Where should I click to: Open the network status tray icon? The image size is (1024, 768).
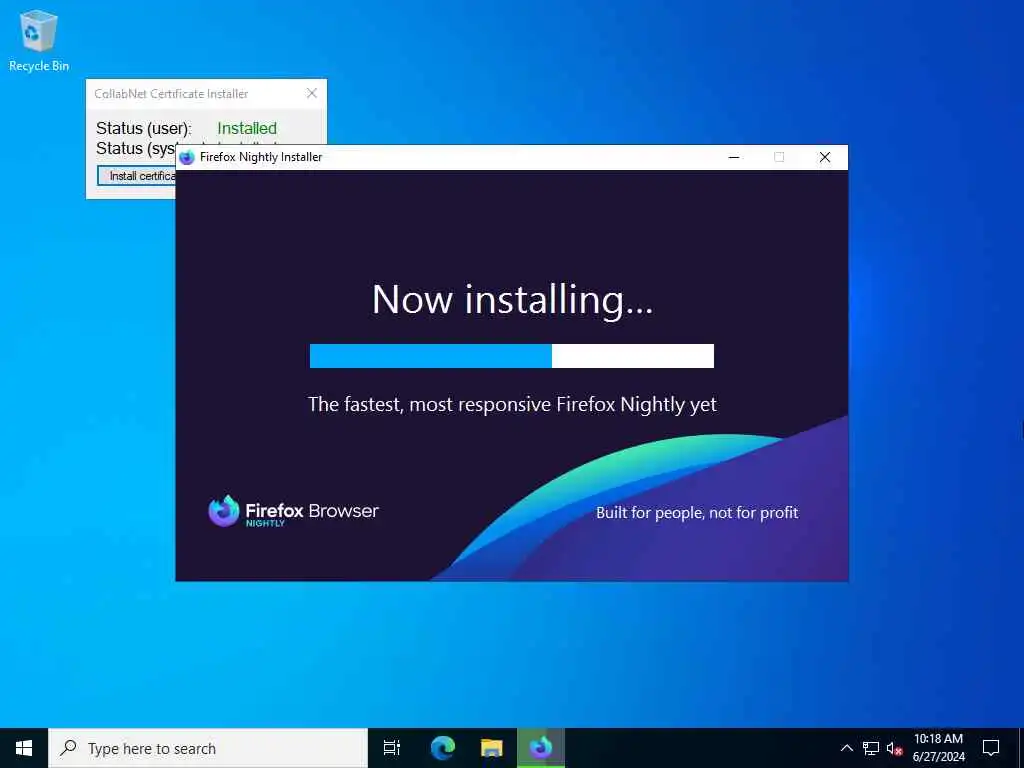pos(871,748)
